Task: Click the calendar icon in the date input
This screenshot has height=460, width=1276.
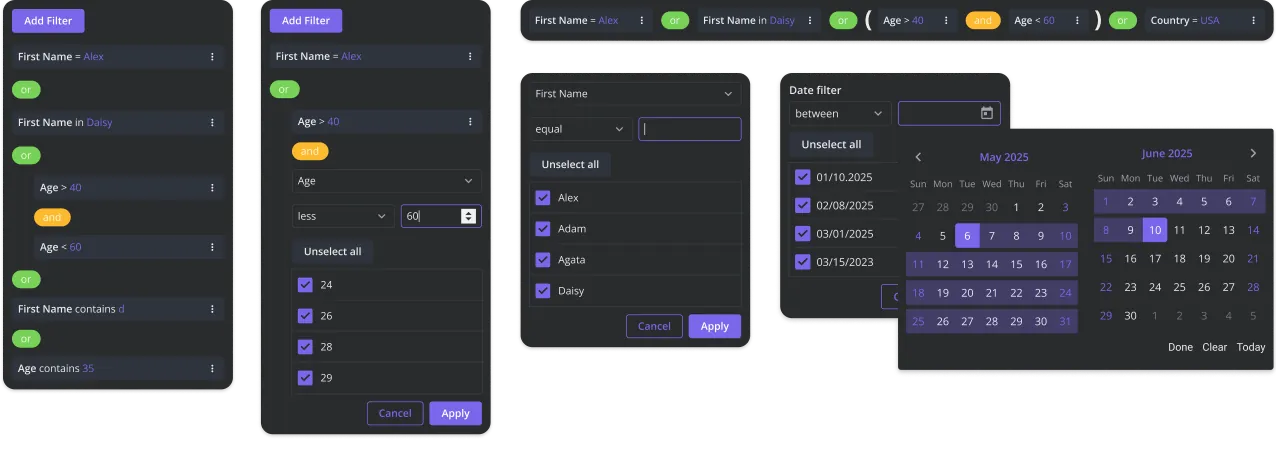Action: pyautogui.click(x=986, y=113)
